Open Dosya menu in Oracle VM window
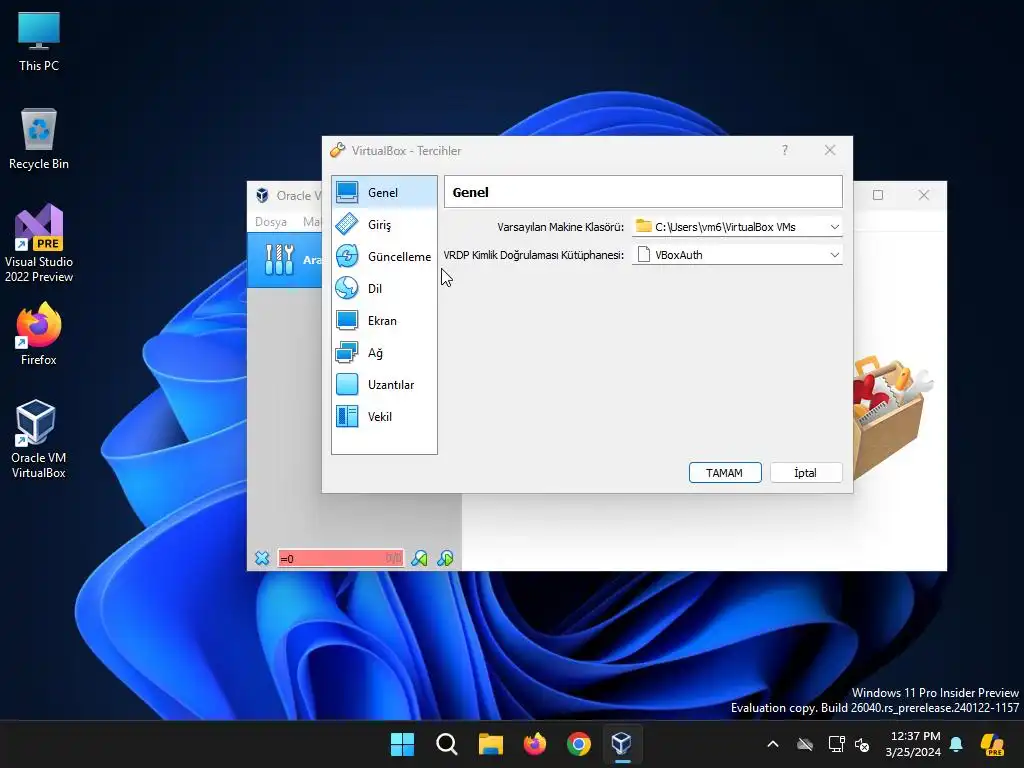This screenshot has height=768, width=1024. [x=271, y=222]
